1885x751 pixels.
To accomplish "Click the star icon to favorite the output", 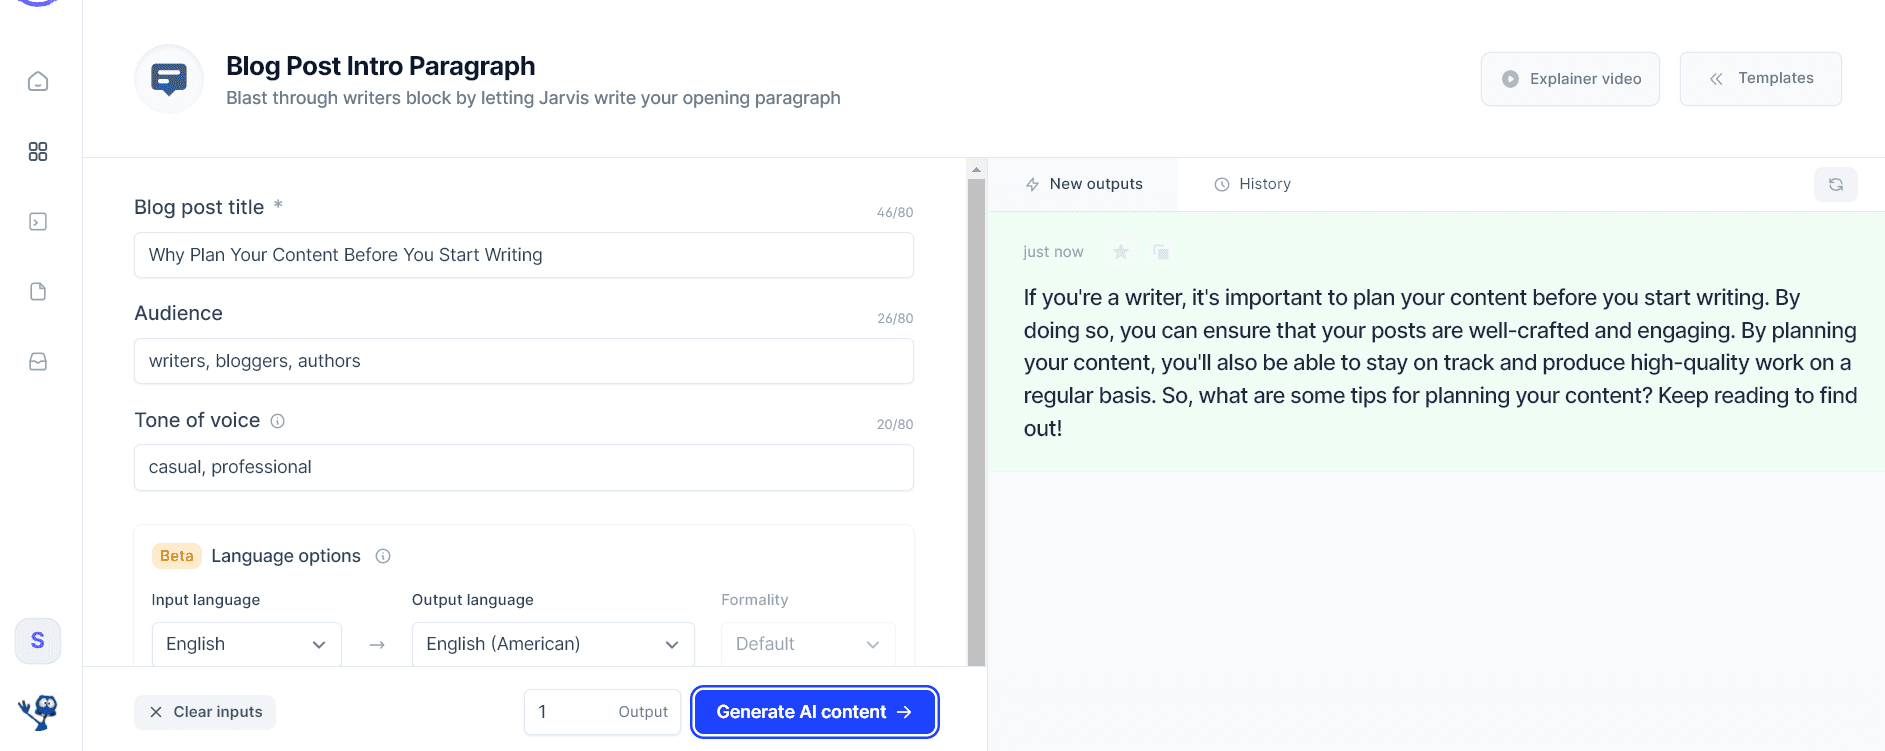I will coord(1121,252).
